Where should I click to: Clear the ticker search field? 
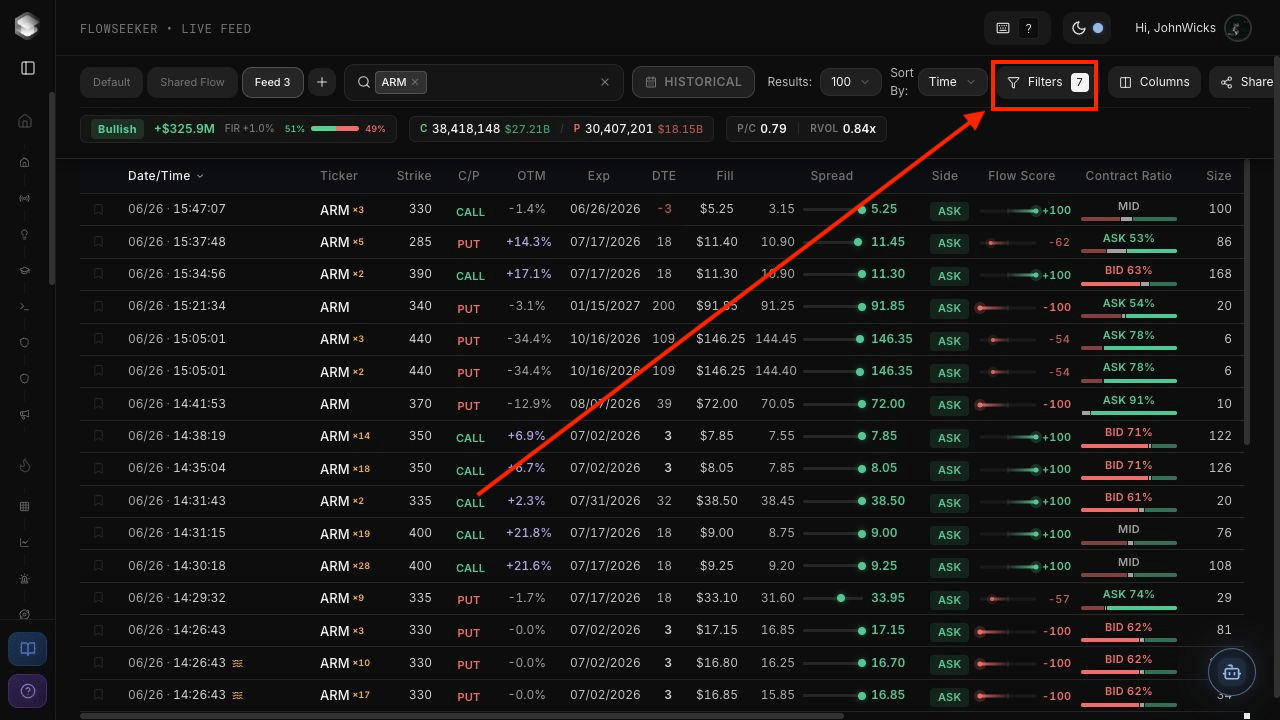(x=605, y=82)
